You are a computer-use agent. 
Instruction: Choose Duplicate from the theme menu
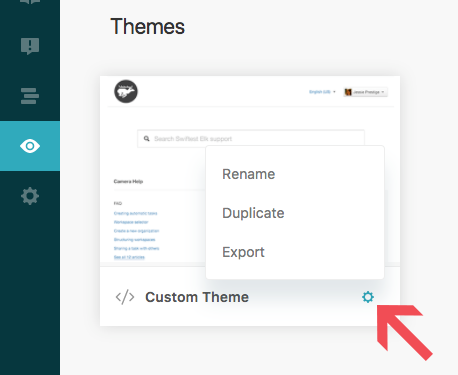(x=253, y=213)
